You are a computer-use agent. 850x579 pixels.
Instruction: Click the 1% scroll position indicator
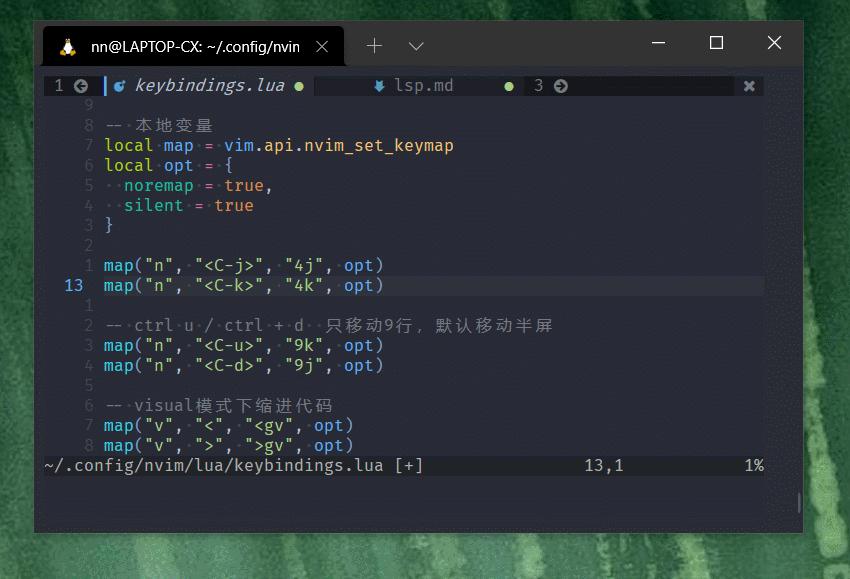point(755,465)
